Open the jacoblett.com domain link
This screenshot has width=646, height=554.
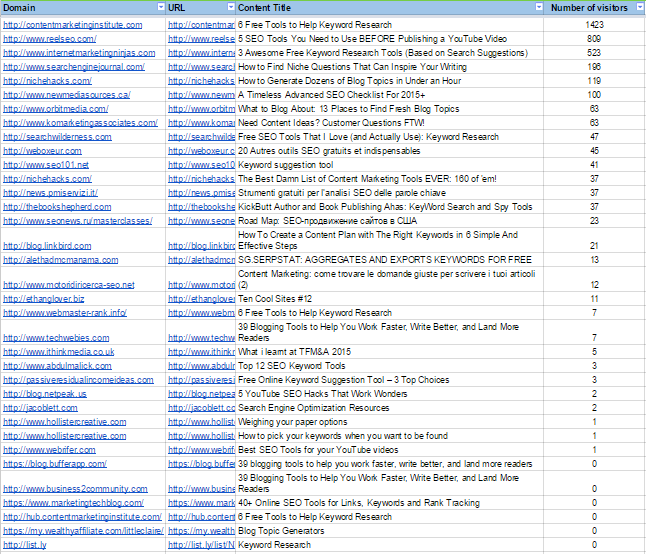coord(40,408)
